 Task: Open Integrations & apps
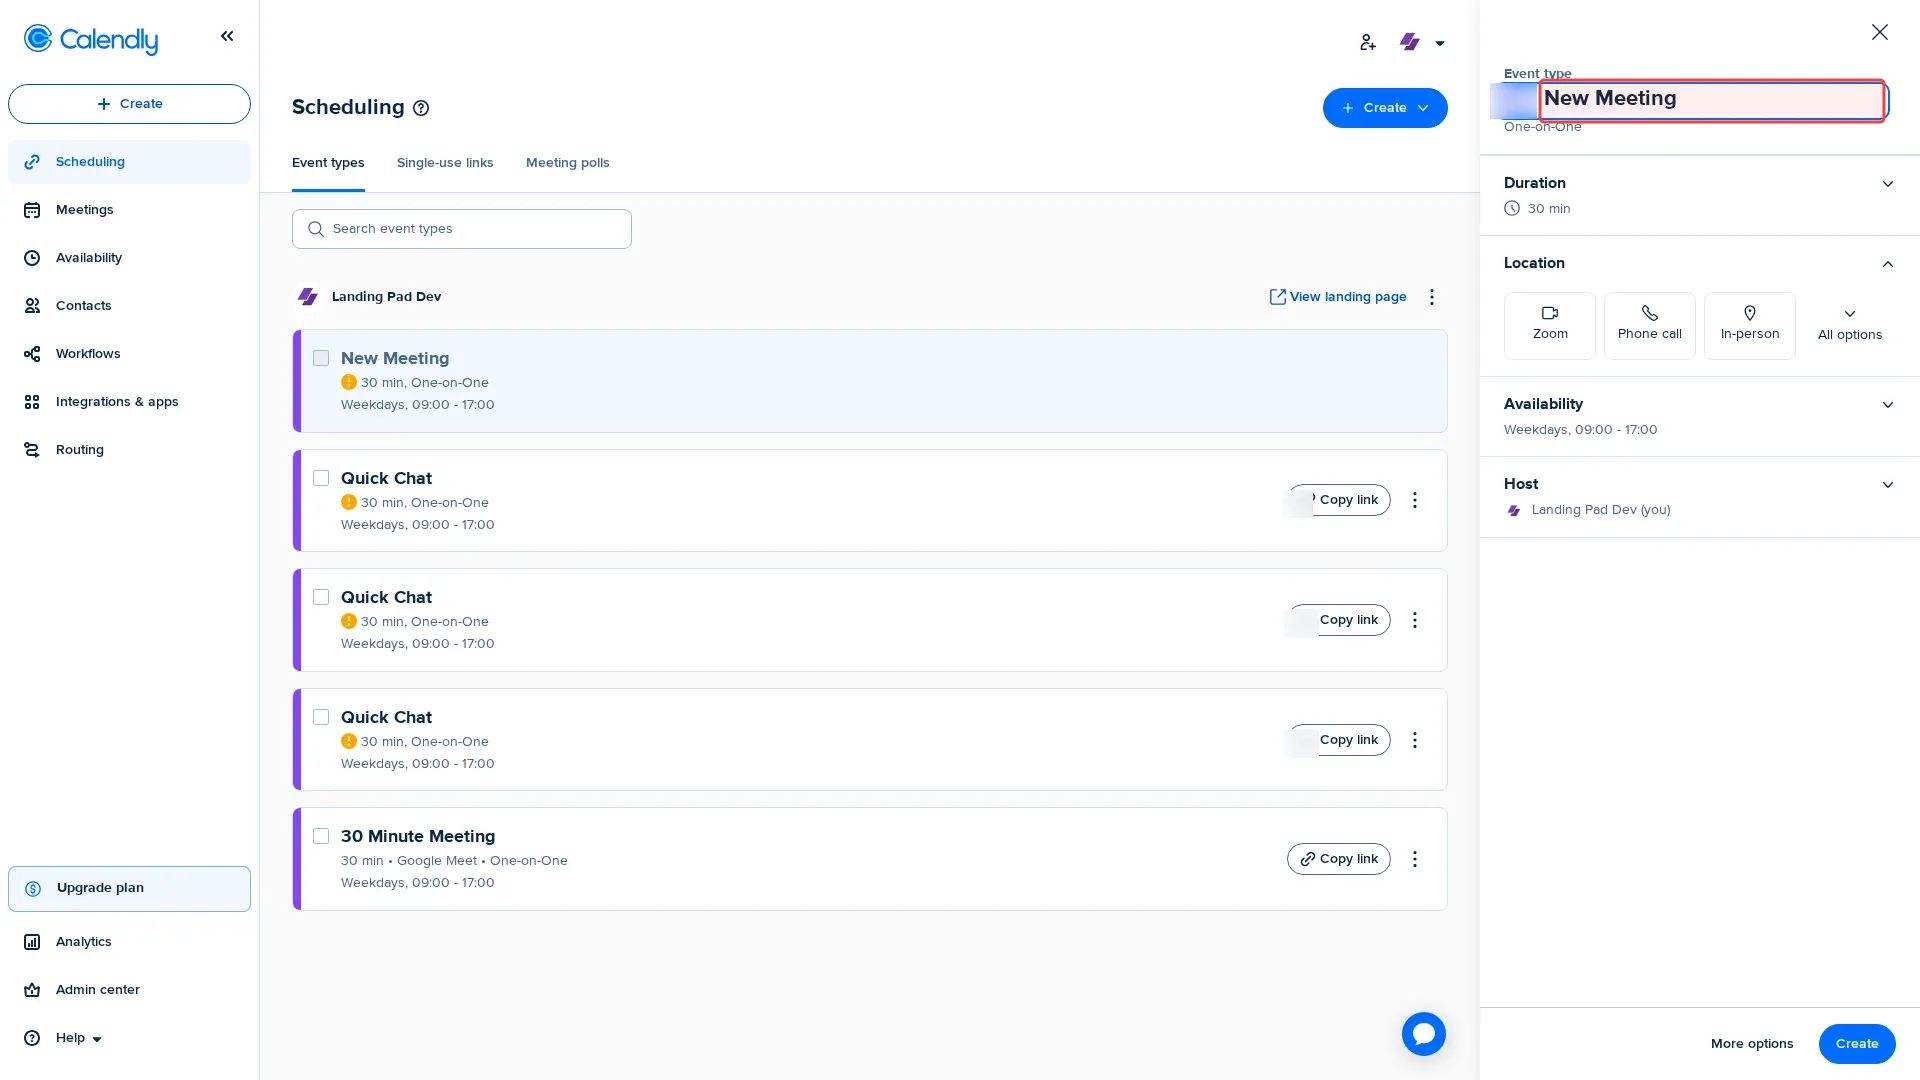117,401
